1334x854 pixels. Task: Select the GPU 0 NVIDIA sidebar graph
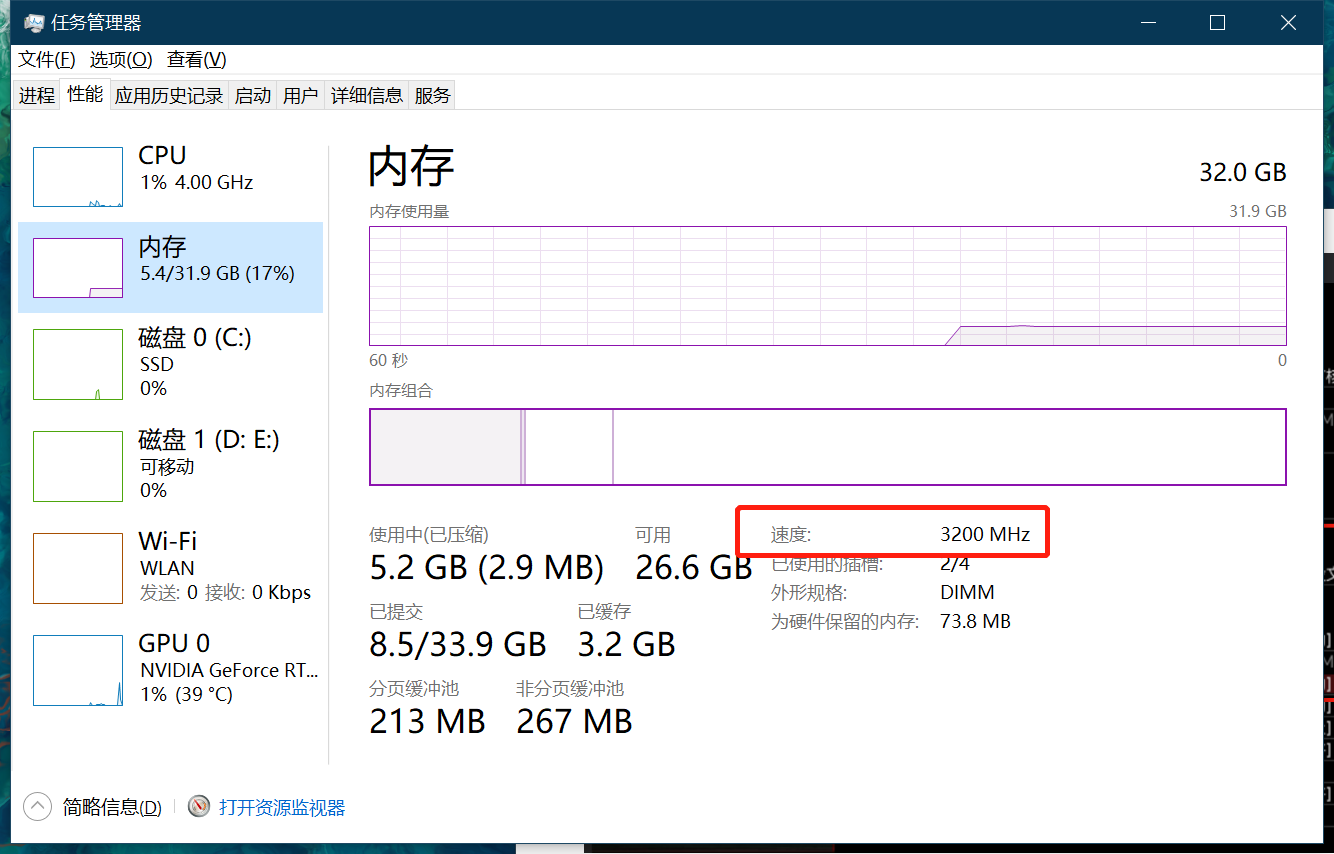[170, 668]
